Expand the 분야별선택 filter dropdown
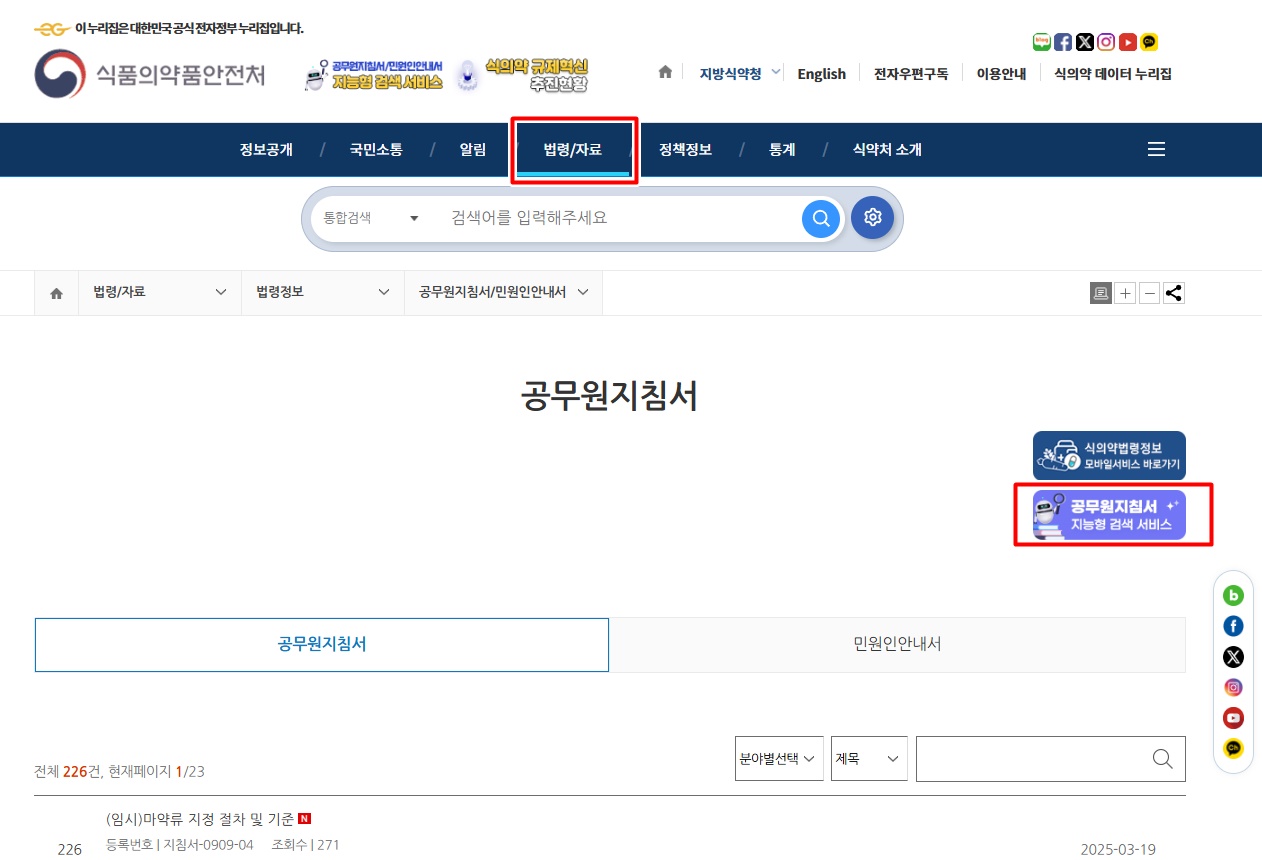The height and width of the screenshot is (860, 1262). point(778,758)
